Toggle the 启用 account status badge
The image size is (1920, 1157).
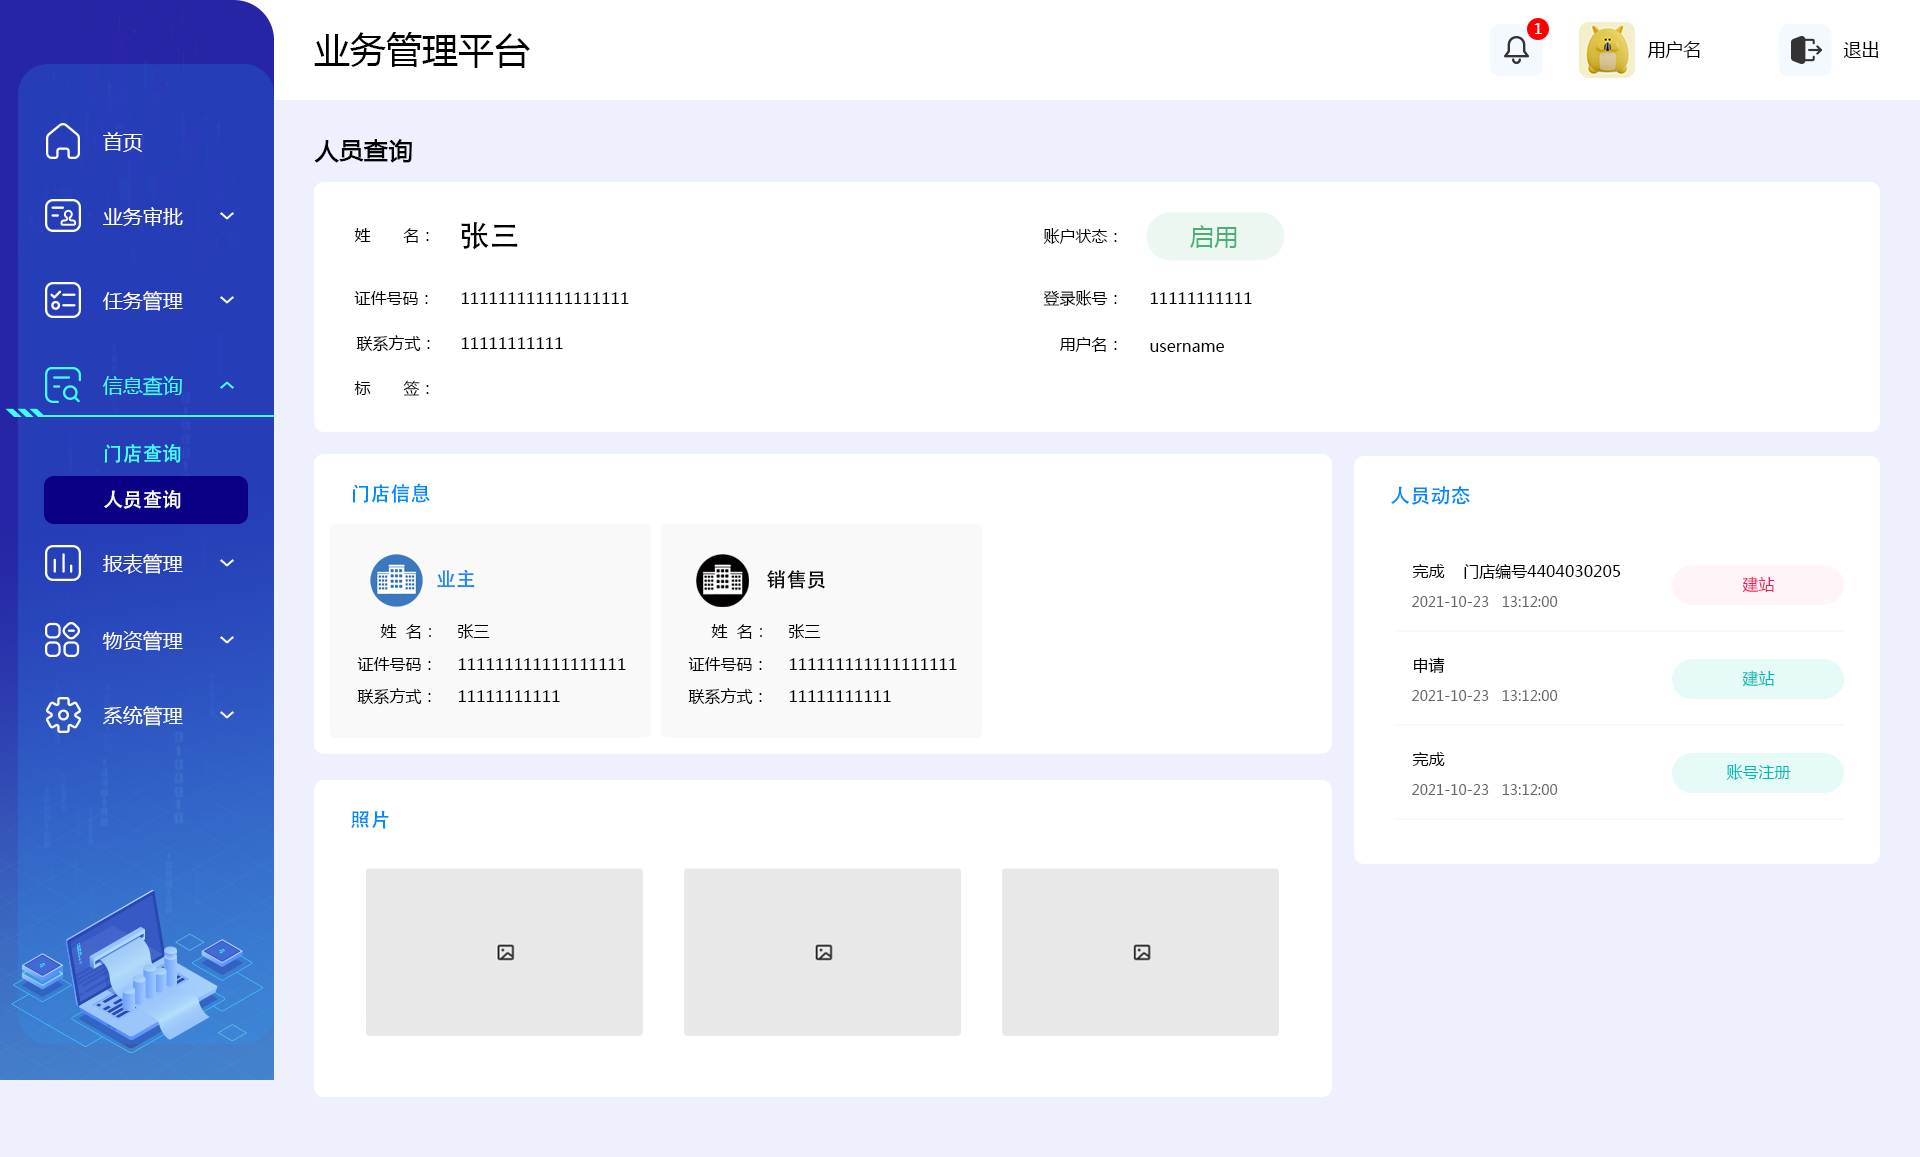pyautogui.click(x=1214, y=237)
